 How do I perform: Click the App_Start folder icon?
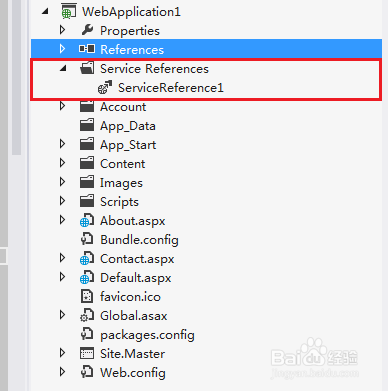point(87,144)
